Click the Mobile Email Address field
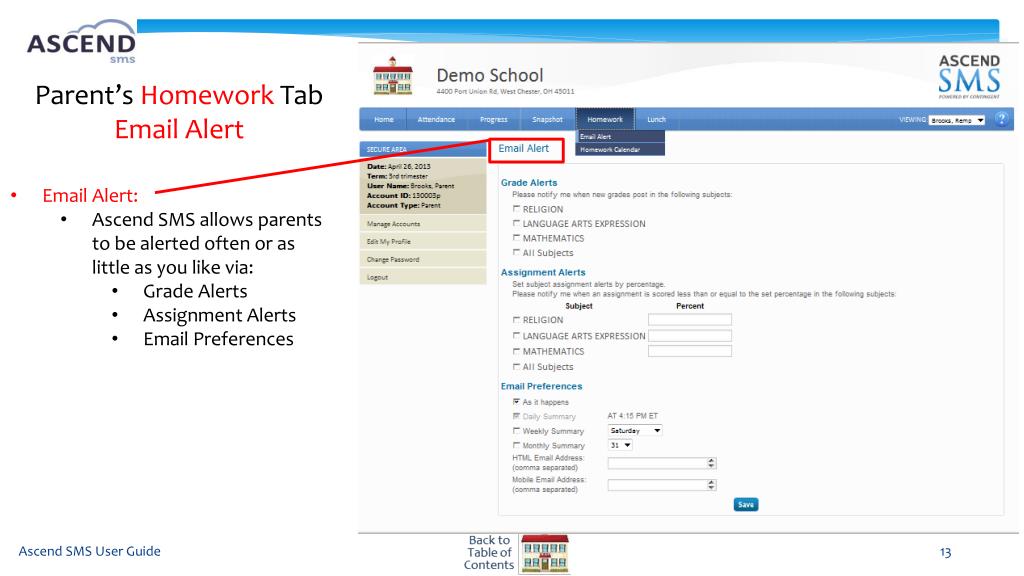The width and height of the screenshot is (1024, 576). [x=662, y=485]
